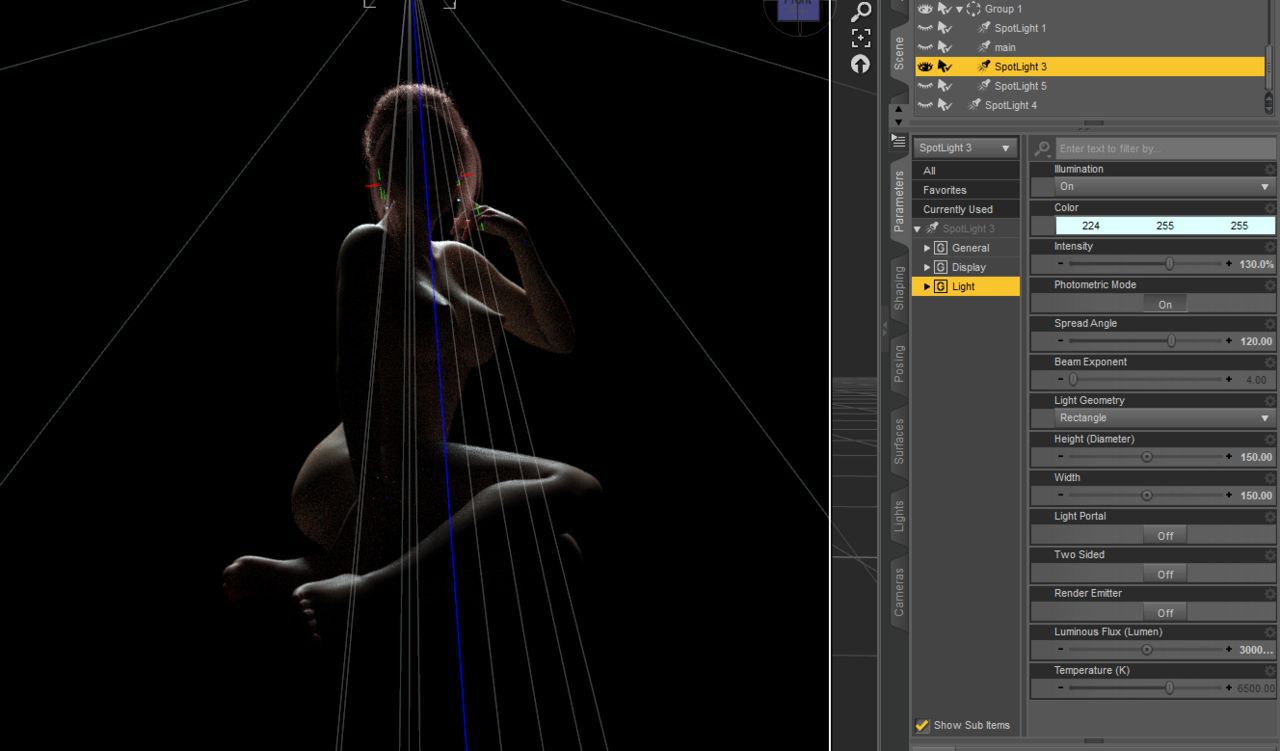Screen dimensions: 1280x751
Task: Toggle selectable arrow for SpotLight 3
Action: click(x=945, y=66)
